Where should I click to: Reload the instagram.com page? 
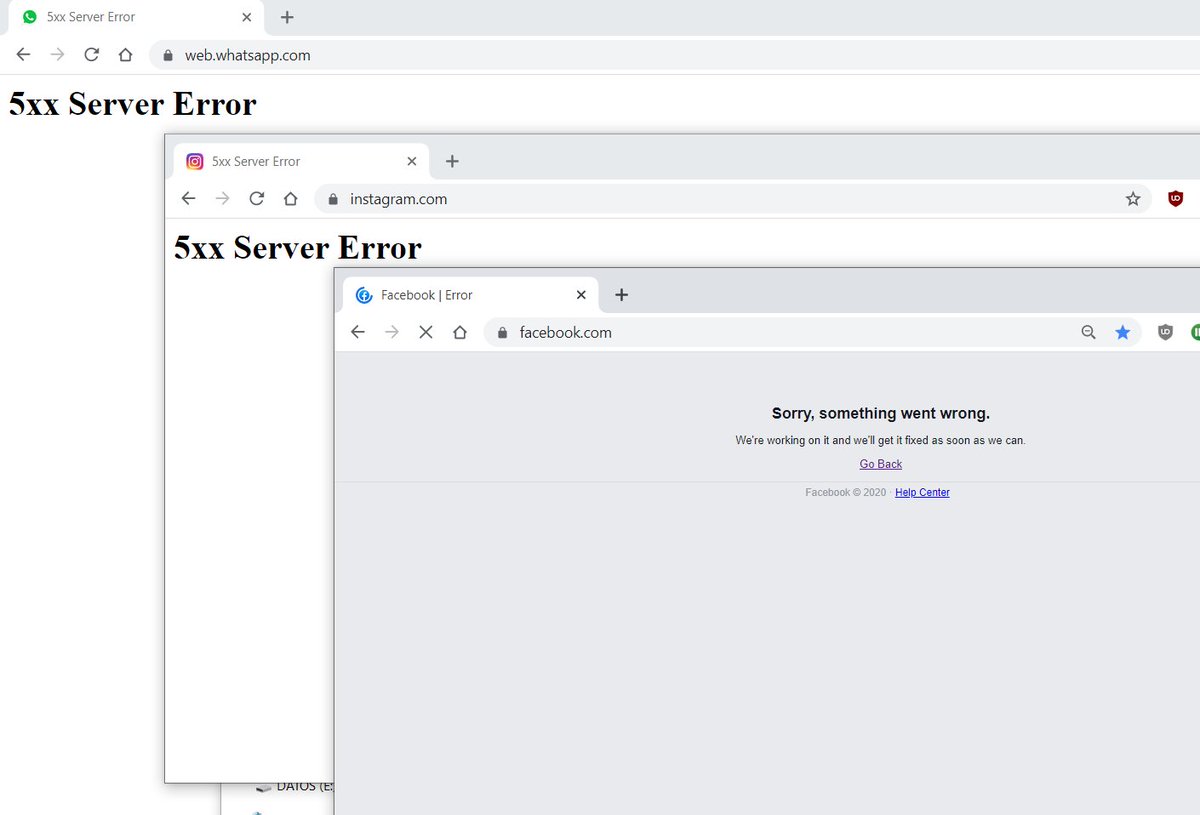tap(256, 199)
